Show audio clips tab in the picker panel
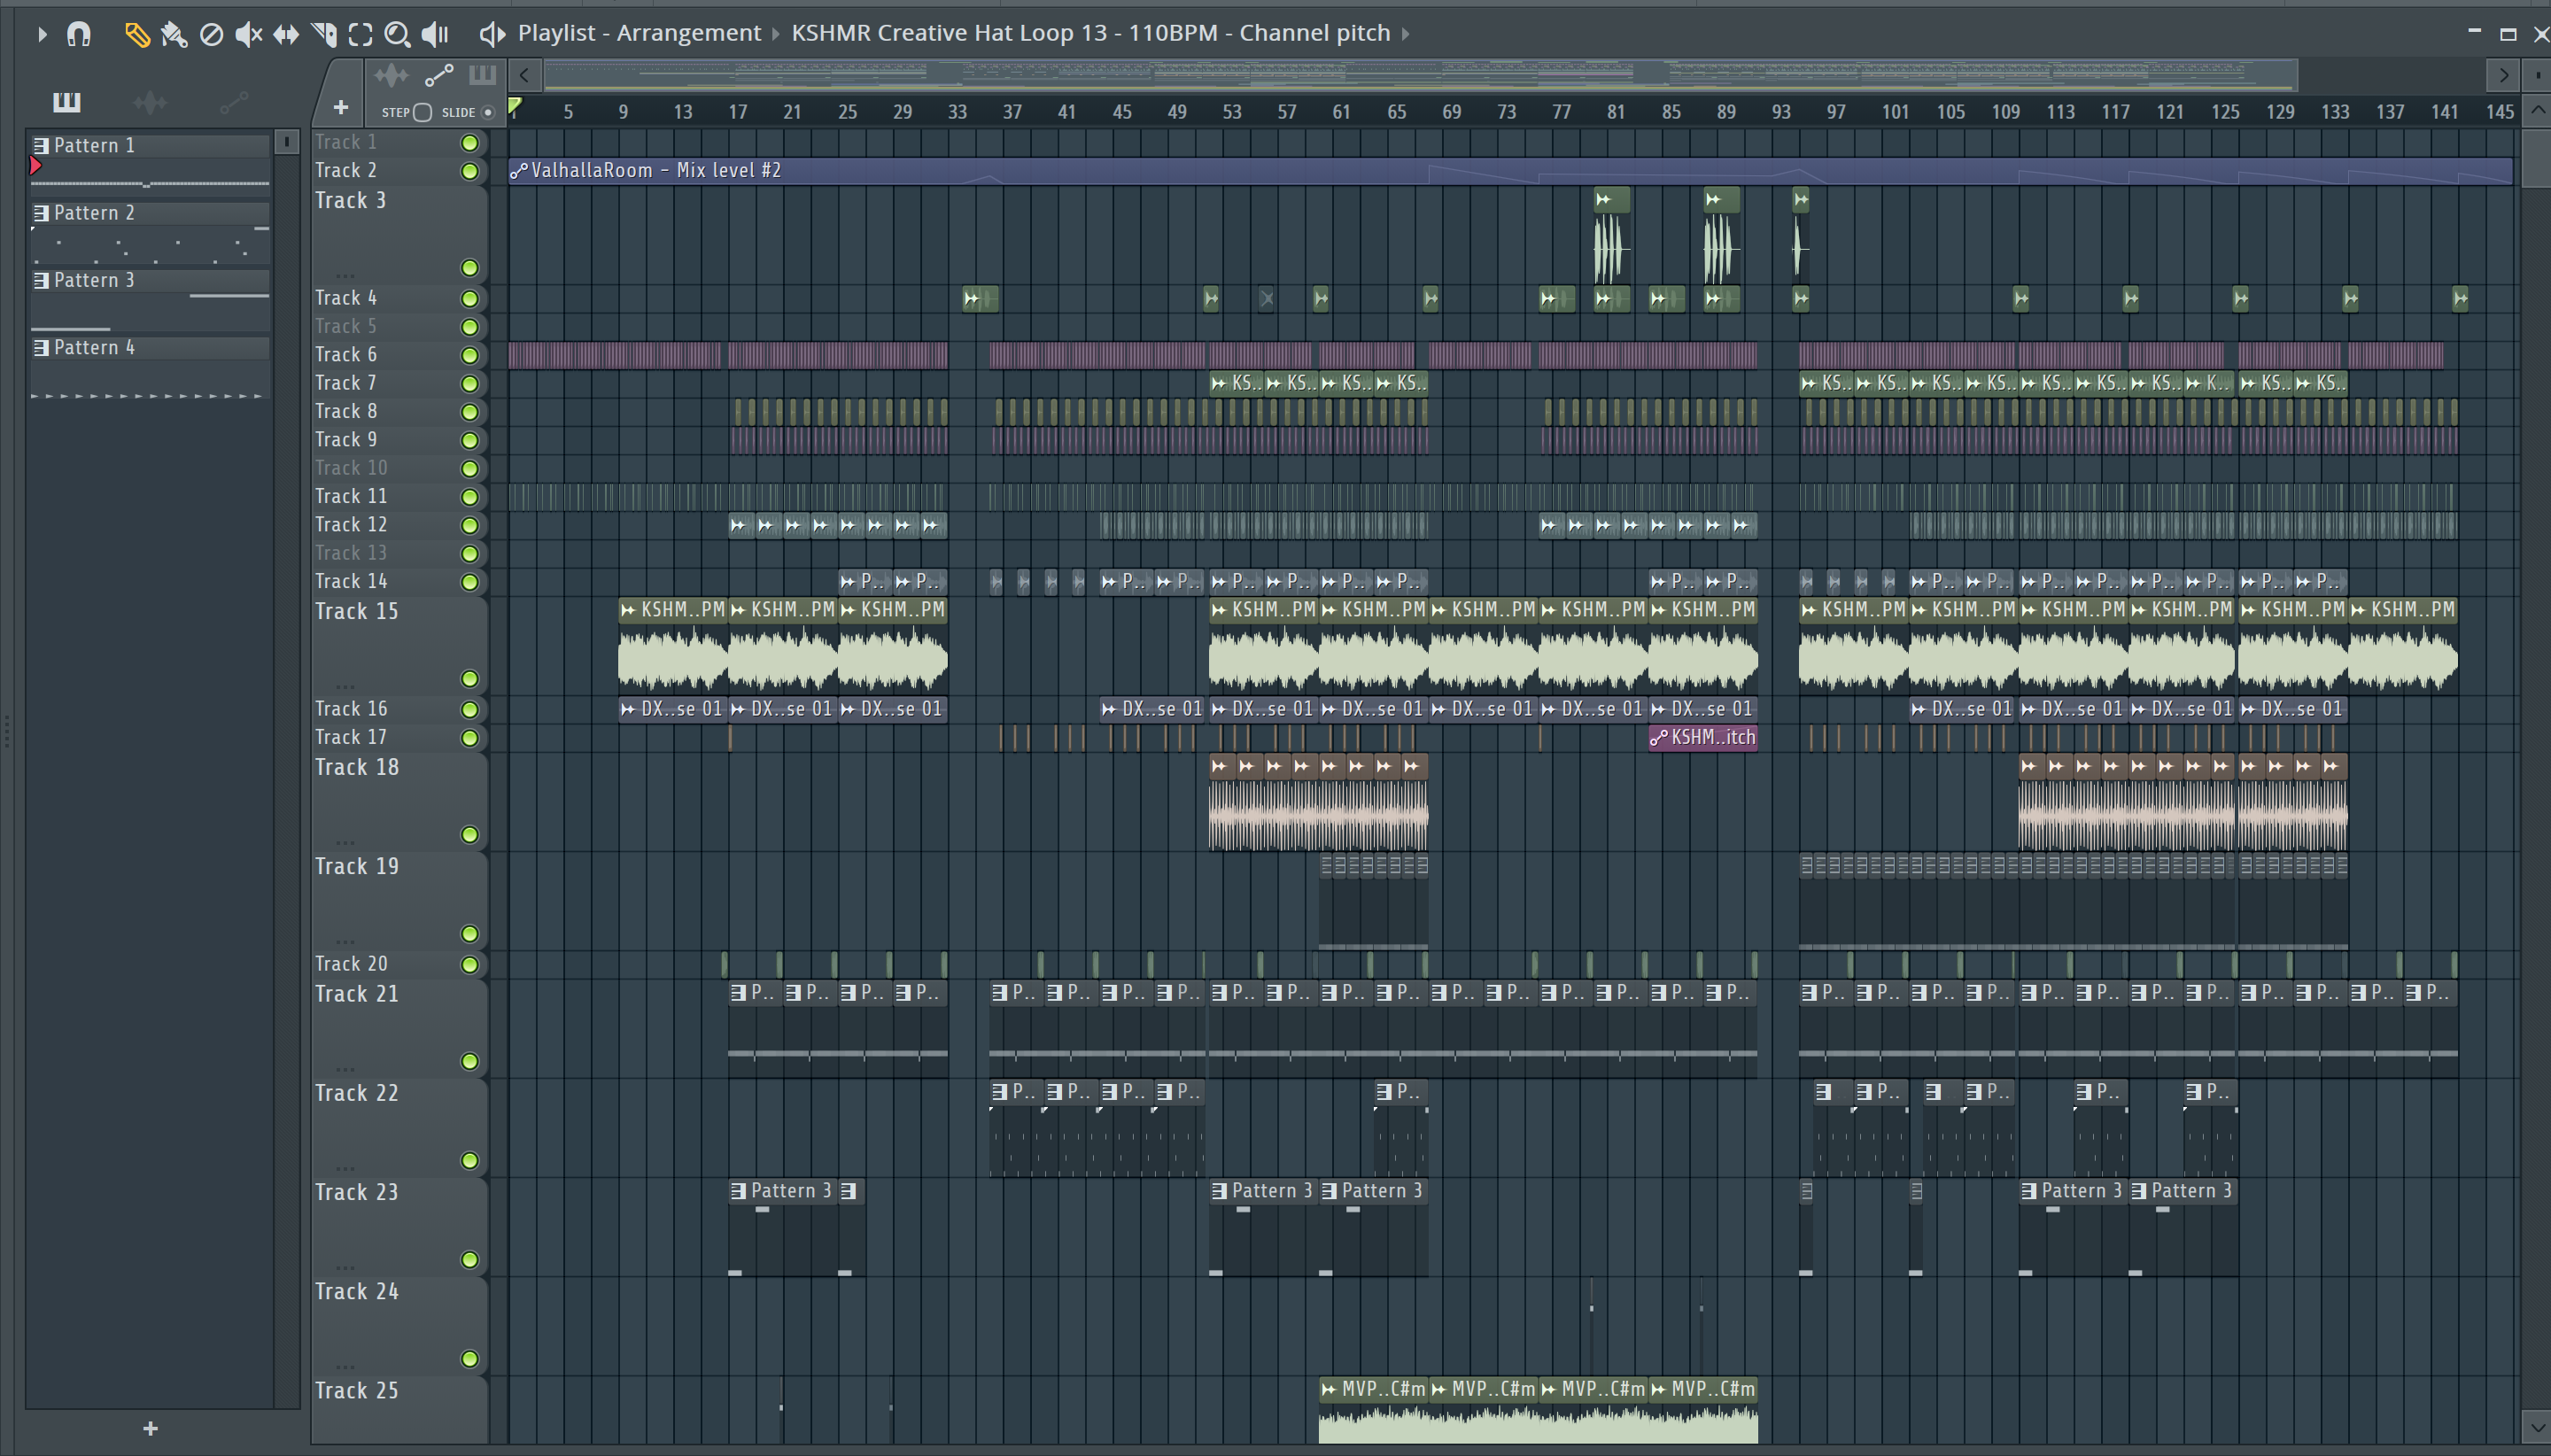Image resolution: width=2551 pixels, height=1456 pixels. pyautogui.click(x=150, y=102)
